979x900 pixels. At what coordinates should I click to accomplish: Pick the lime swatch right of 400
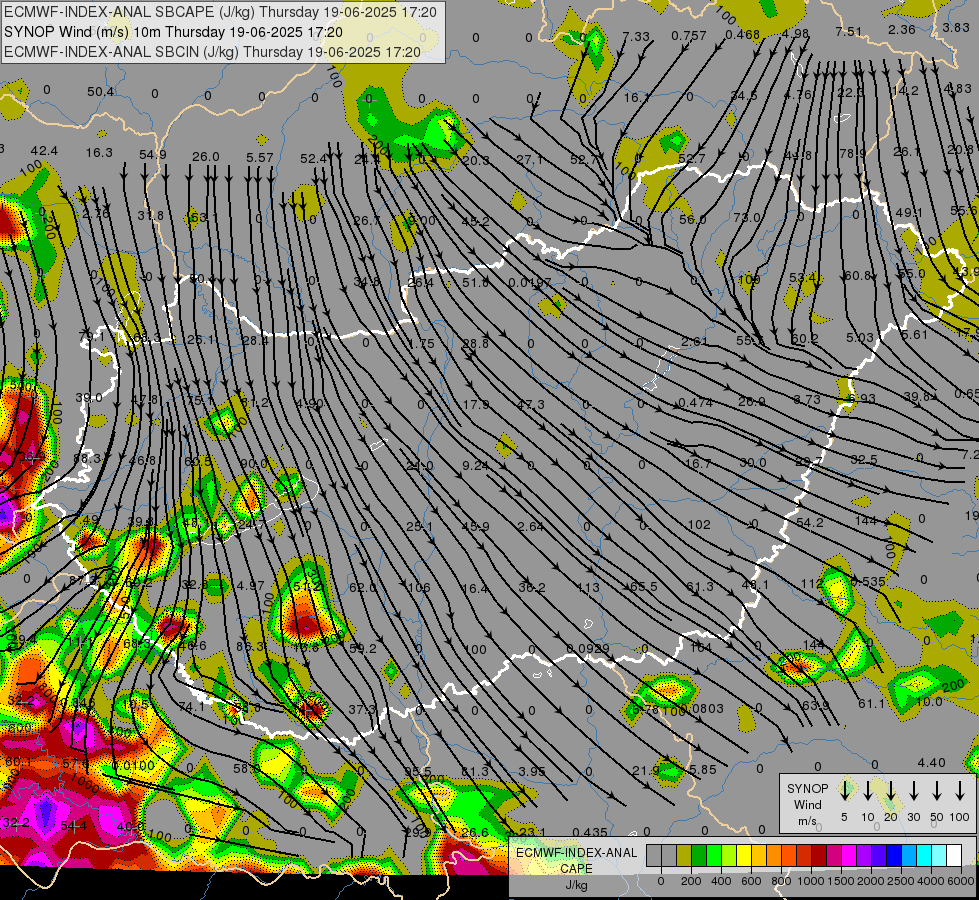click(729, 856)
